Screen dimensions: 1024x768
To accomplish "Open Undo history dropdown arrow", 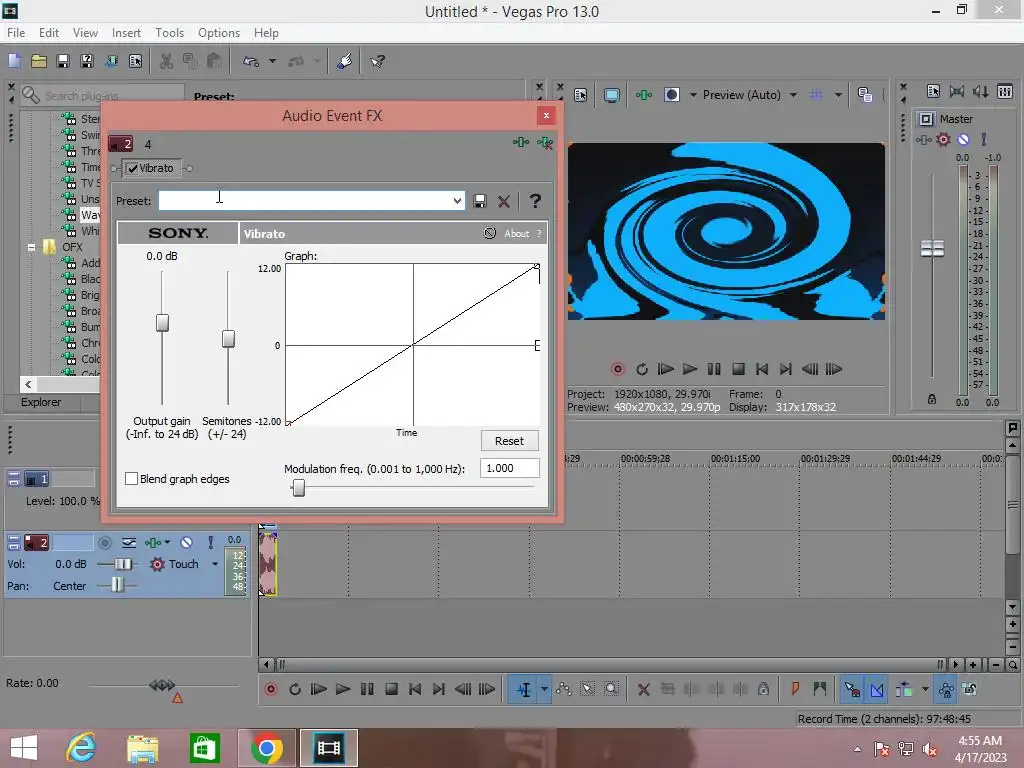I will pyautogui.click(x=272, y=61).
